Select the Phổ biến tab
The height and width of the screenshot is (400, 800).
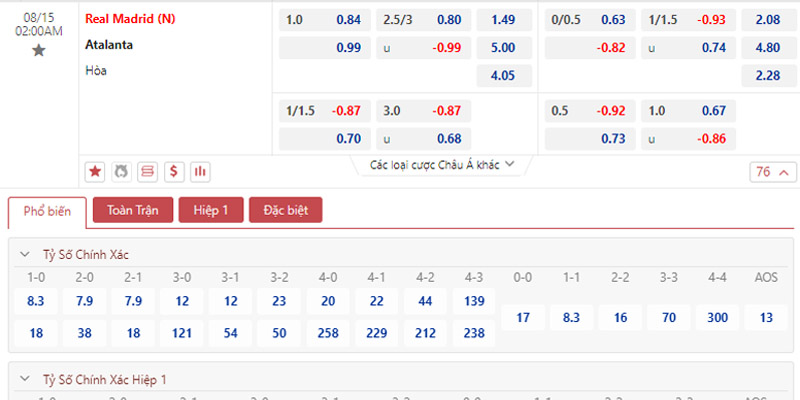47,211
